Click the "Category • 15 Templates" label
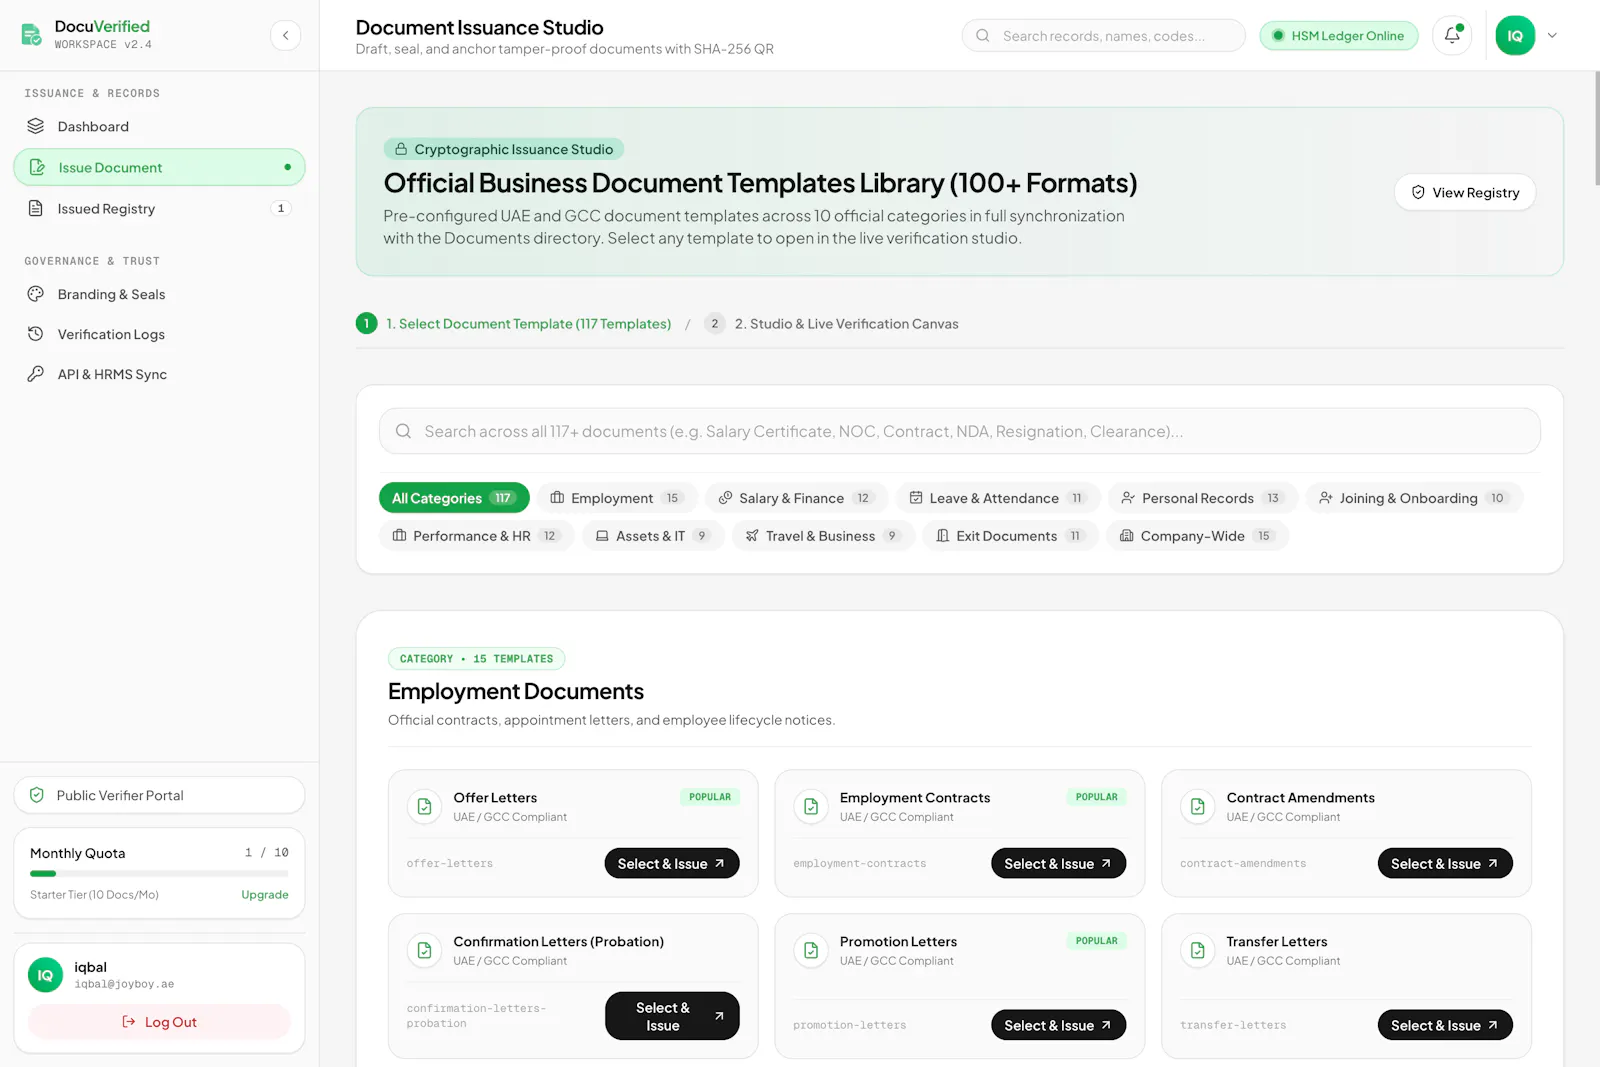This screenshot has width=1600, height=1067. 476,658
